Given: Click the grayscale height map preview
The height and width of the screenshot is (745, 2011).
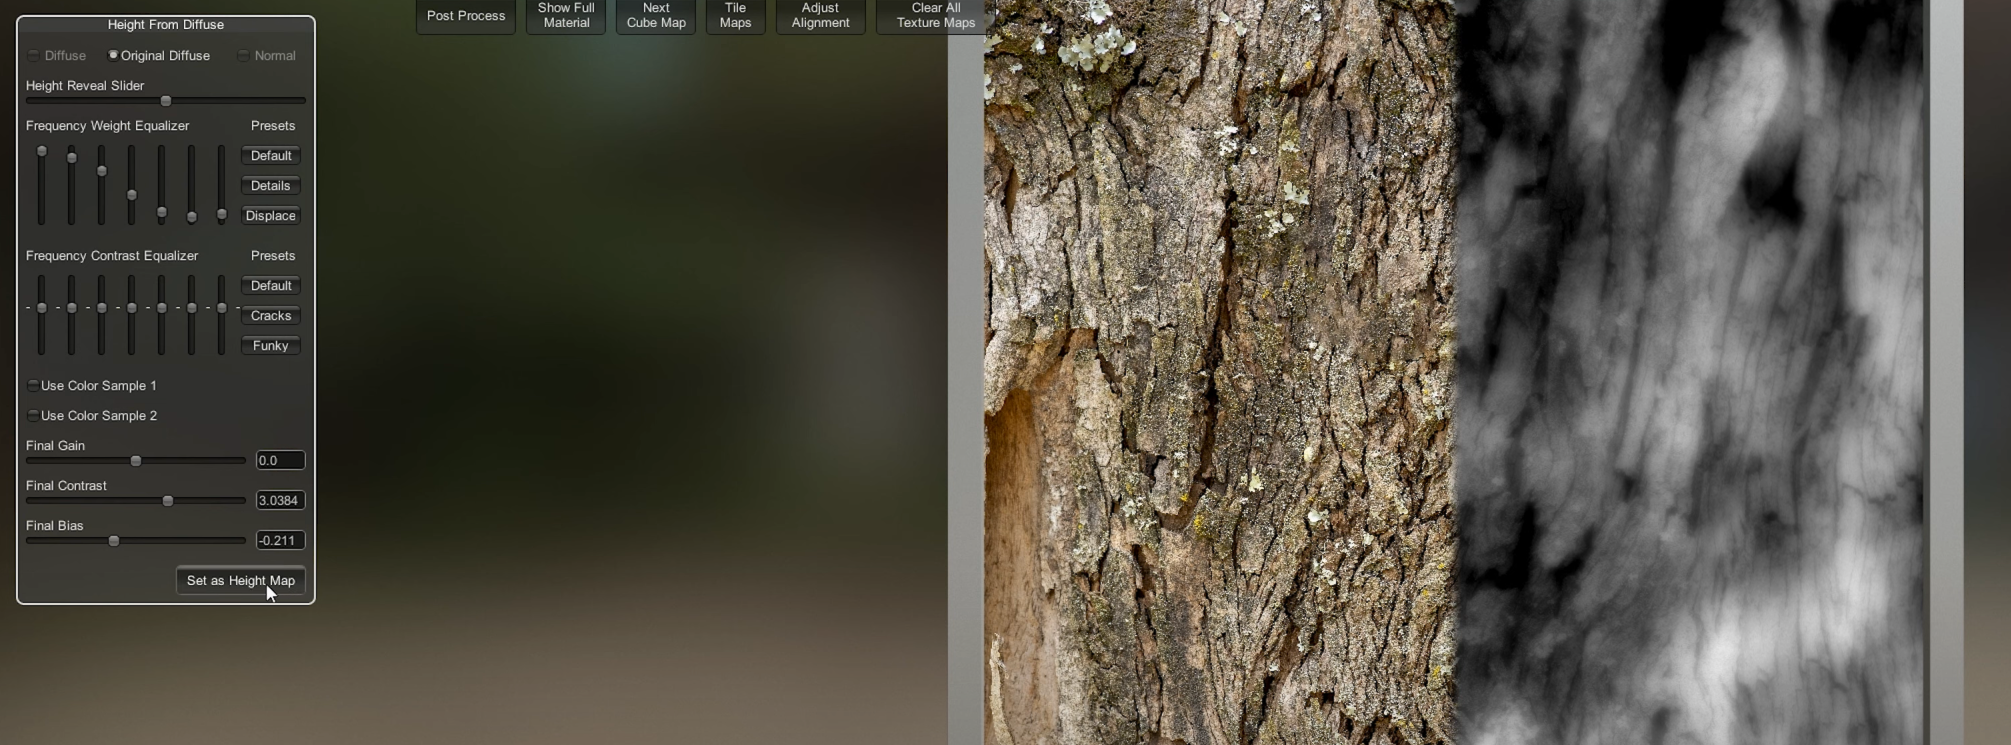Looking at the screenshot, I should click(x=1690, y=372).
